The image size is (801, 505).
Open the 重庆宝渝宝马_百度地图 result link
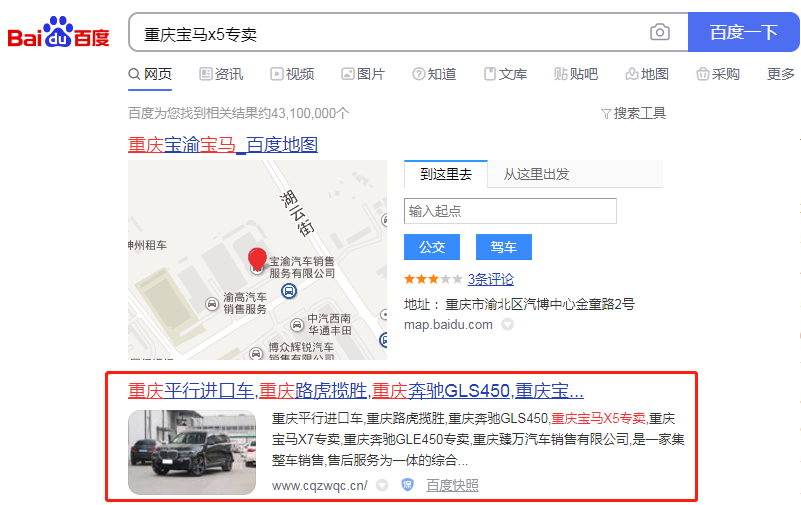click(223, 145)
